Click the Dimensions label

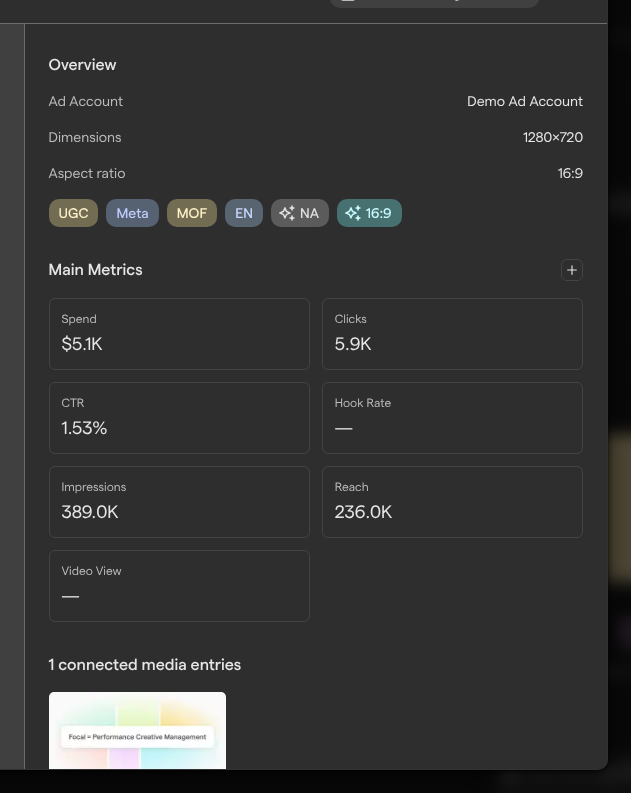coord(85,137)
